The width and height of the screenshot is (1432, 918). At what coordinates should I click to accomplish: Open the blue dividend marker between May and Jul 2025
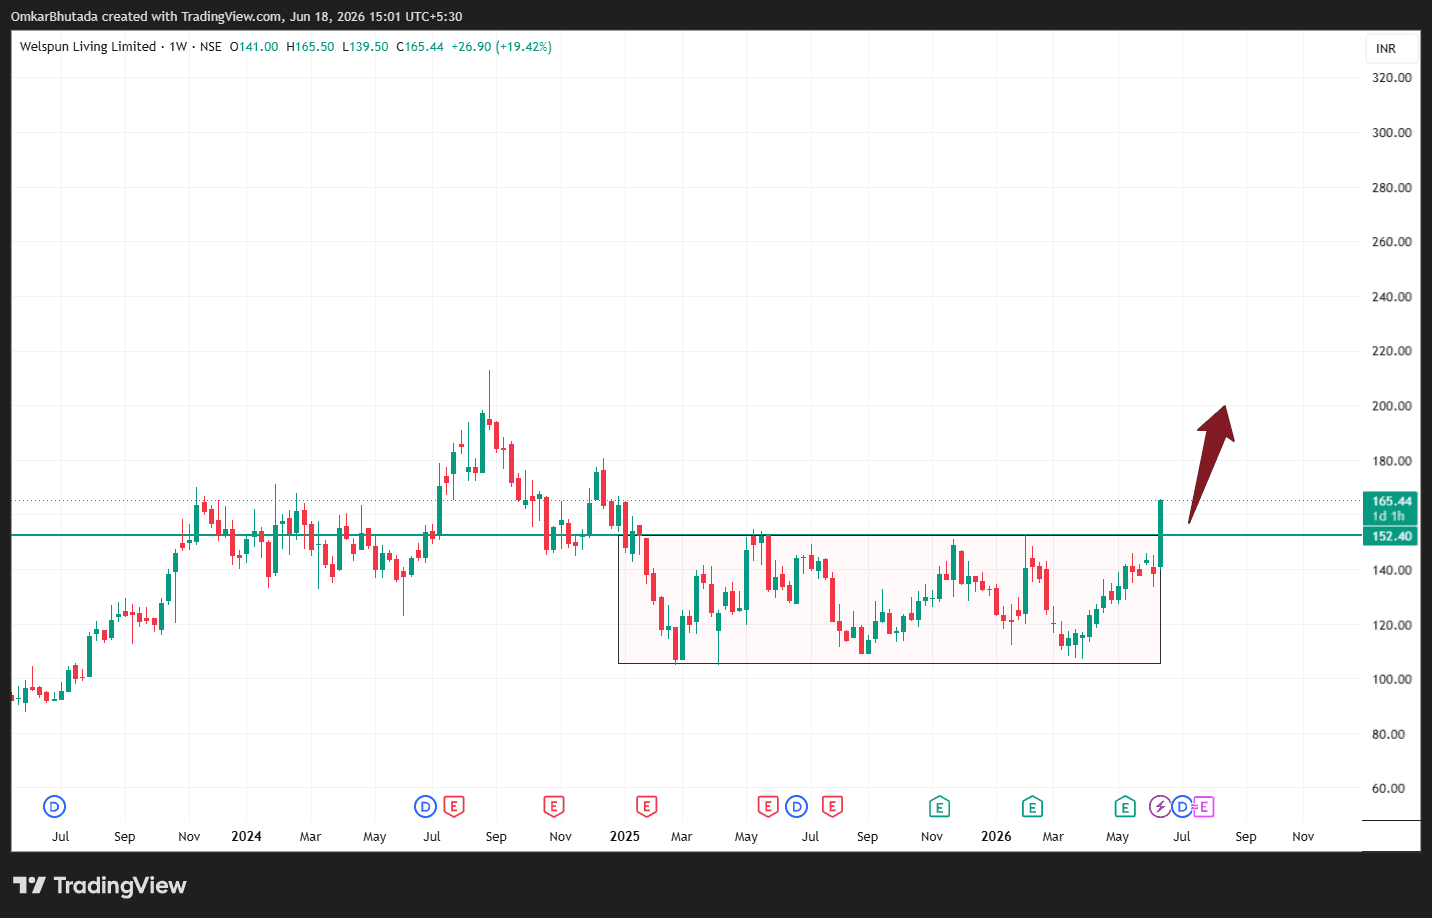point(797,806)
